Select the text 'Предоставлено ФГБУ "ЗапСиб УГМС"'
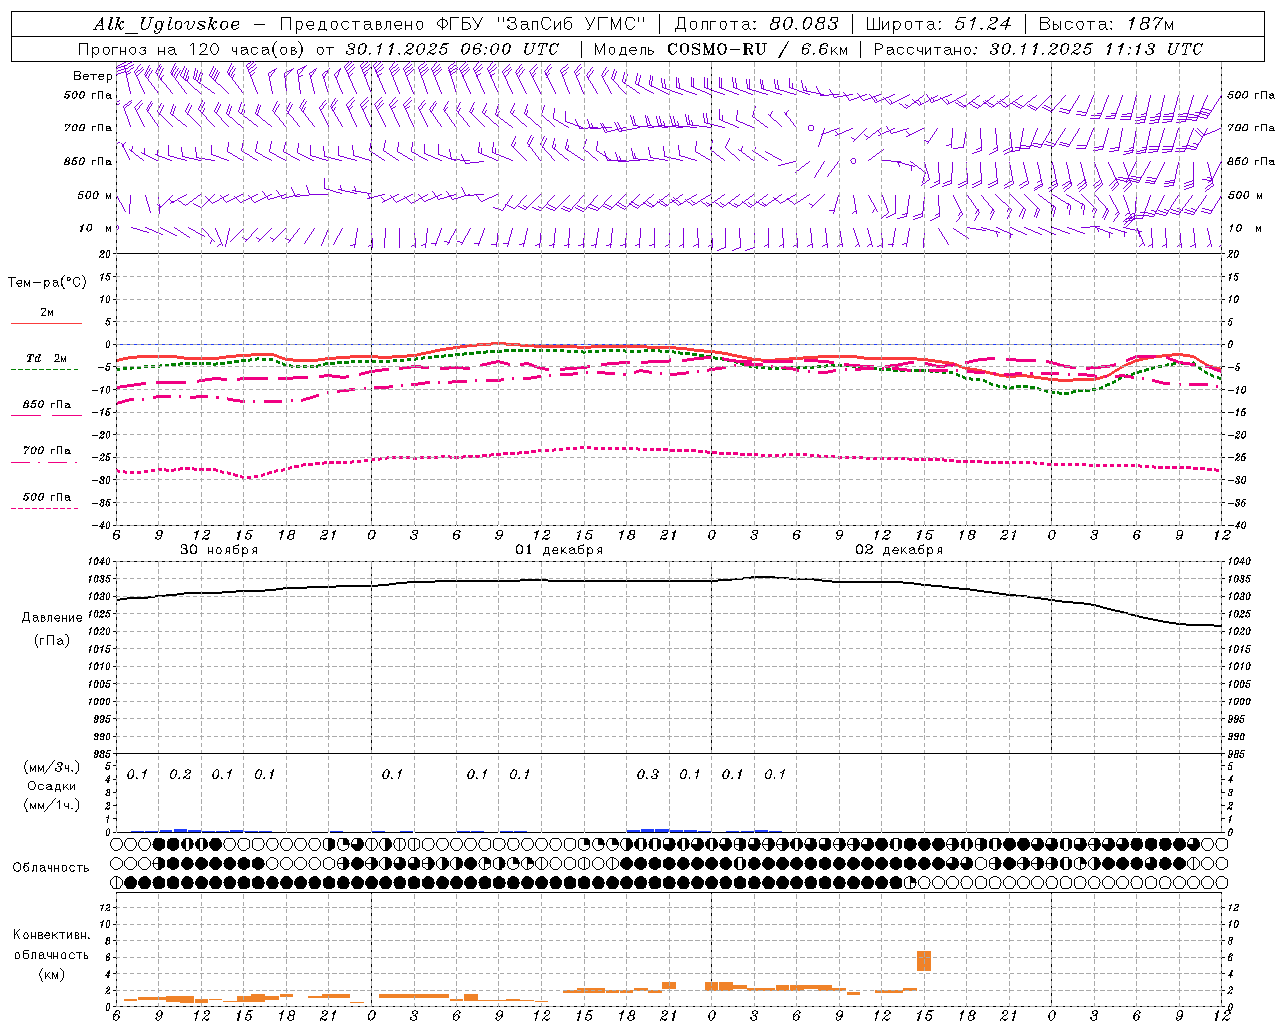This screenshot has height=1024, width=1280. point(463,24)
